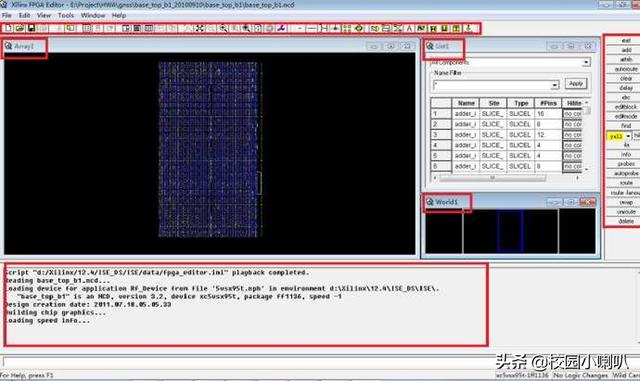640x381 pixels.
Task: Expand the All Components dropdown
Action: [x=586, y=62]
